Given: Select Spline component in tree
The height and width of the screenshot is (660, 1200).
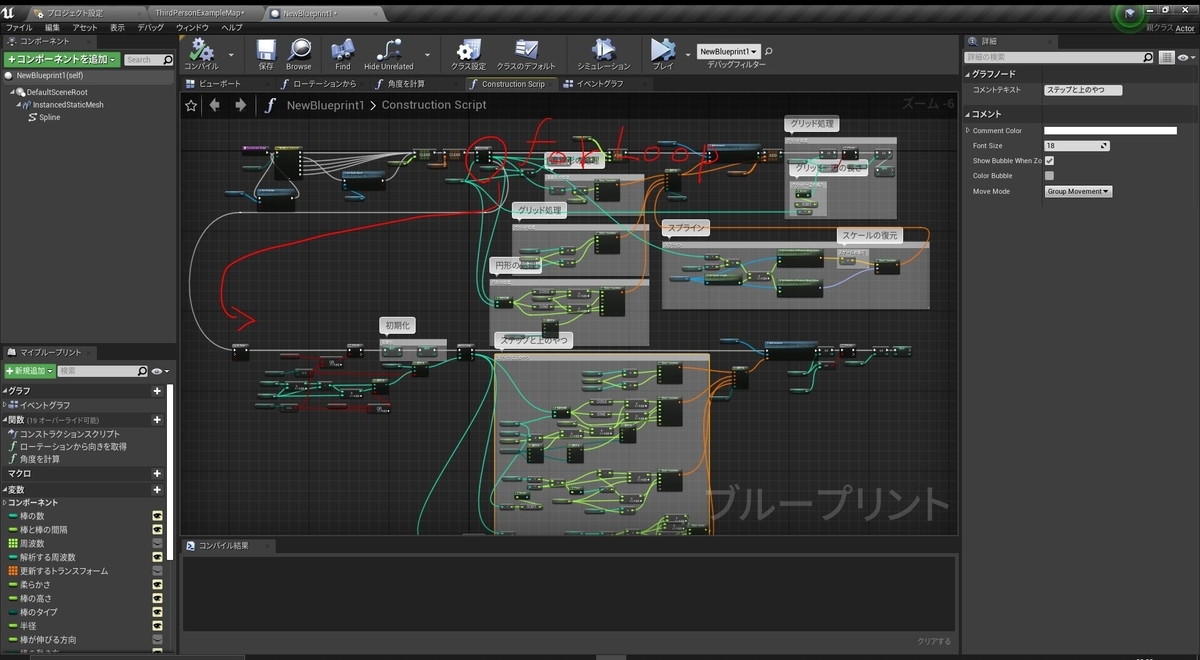Looking at the screenshot, I should [x=49, y=117].
